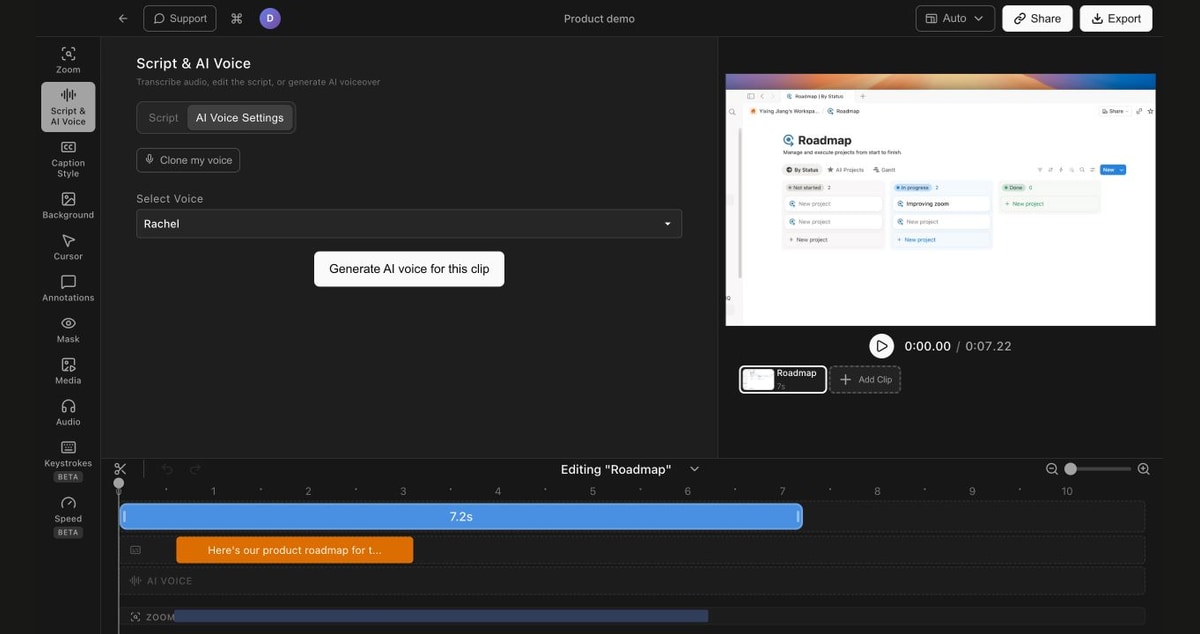1200x634 pixels.
Task: Click the 5 second ruler mark
Action: coord(593,491)
